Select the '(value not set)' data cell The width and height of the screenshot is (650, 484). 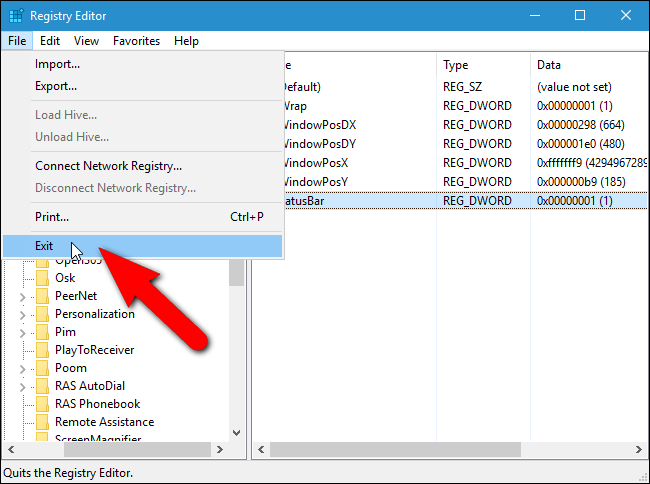[574, 87]
